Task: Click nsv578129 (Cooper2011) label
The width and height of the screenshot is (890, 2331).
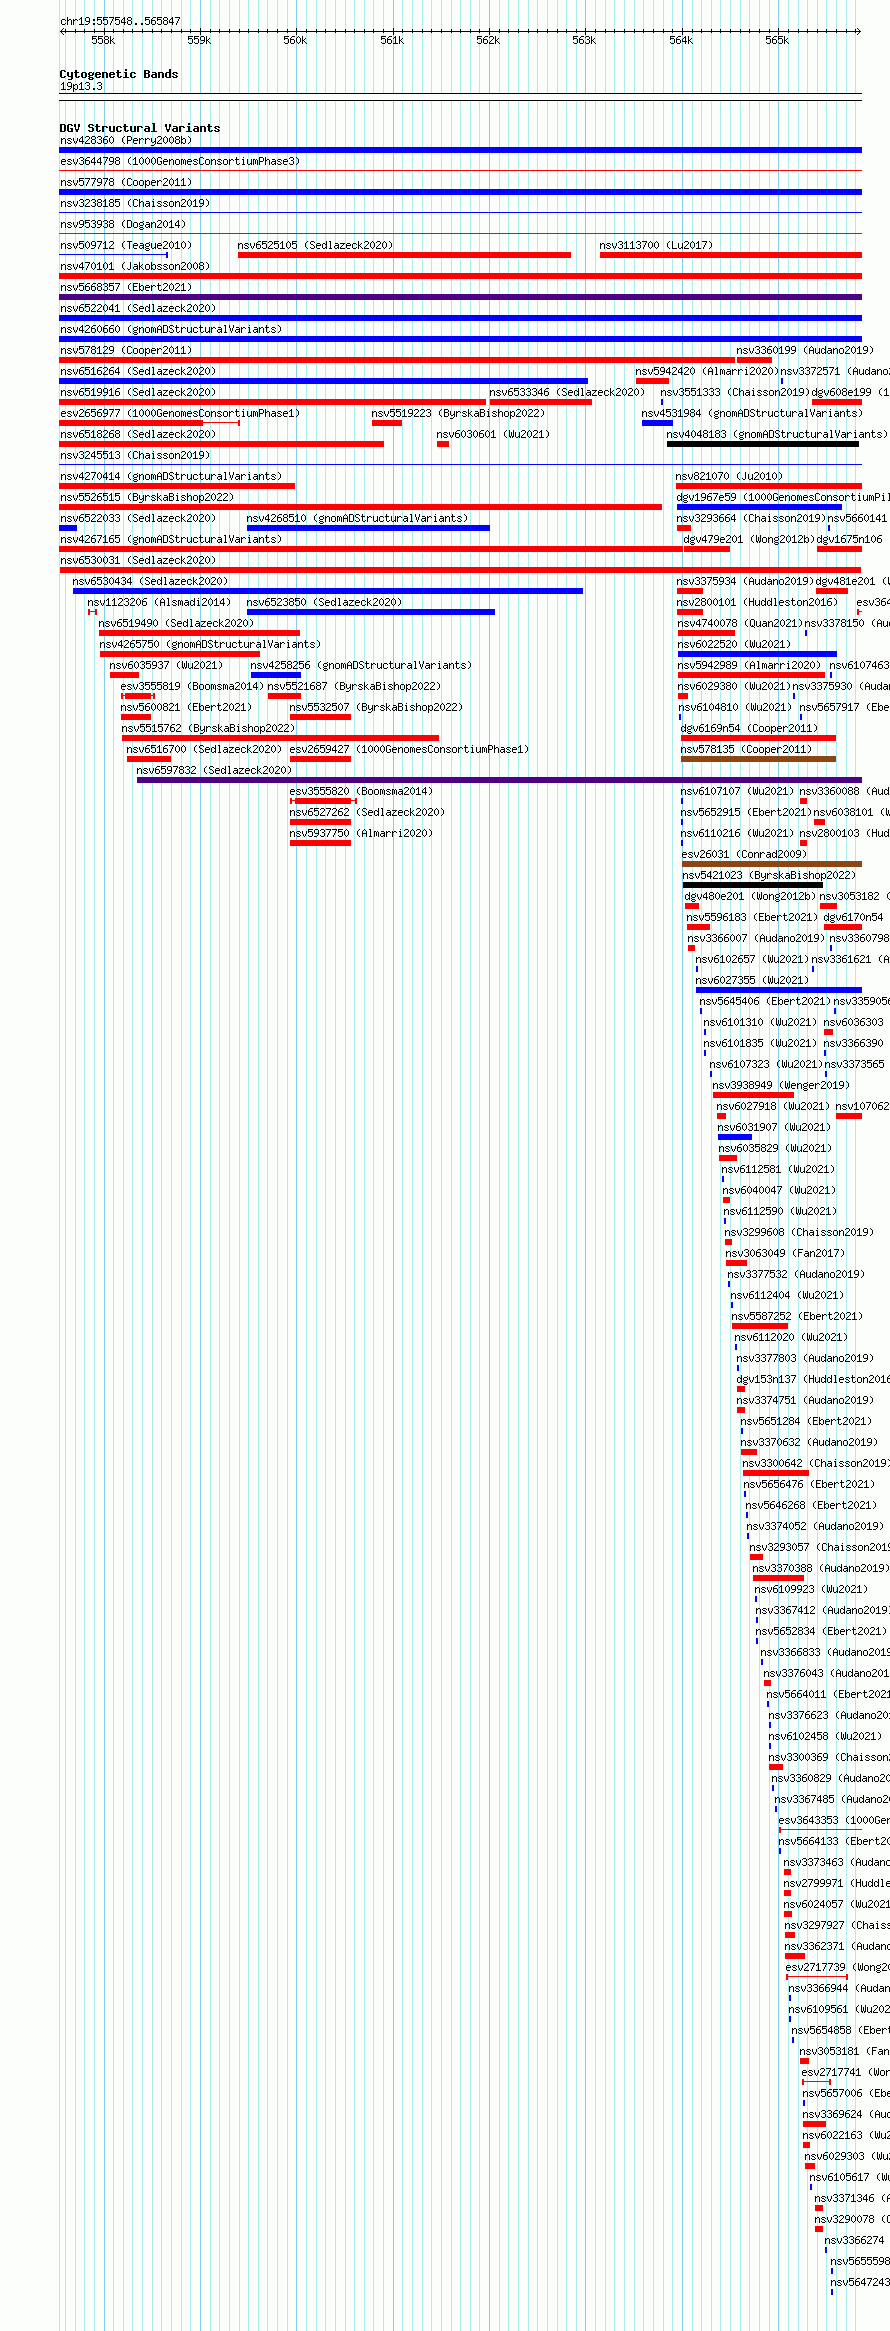Action: point(126,351)
